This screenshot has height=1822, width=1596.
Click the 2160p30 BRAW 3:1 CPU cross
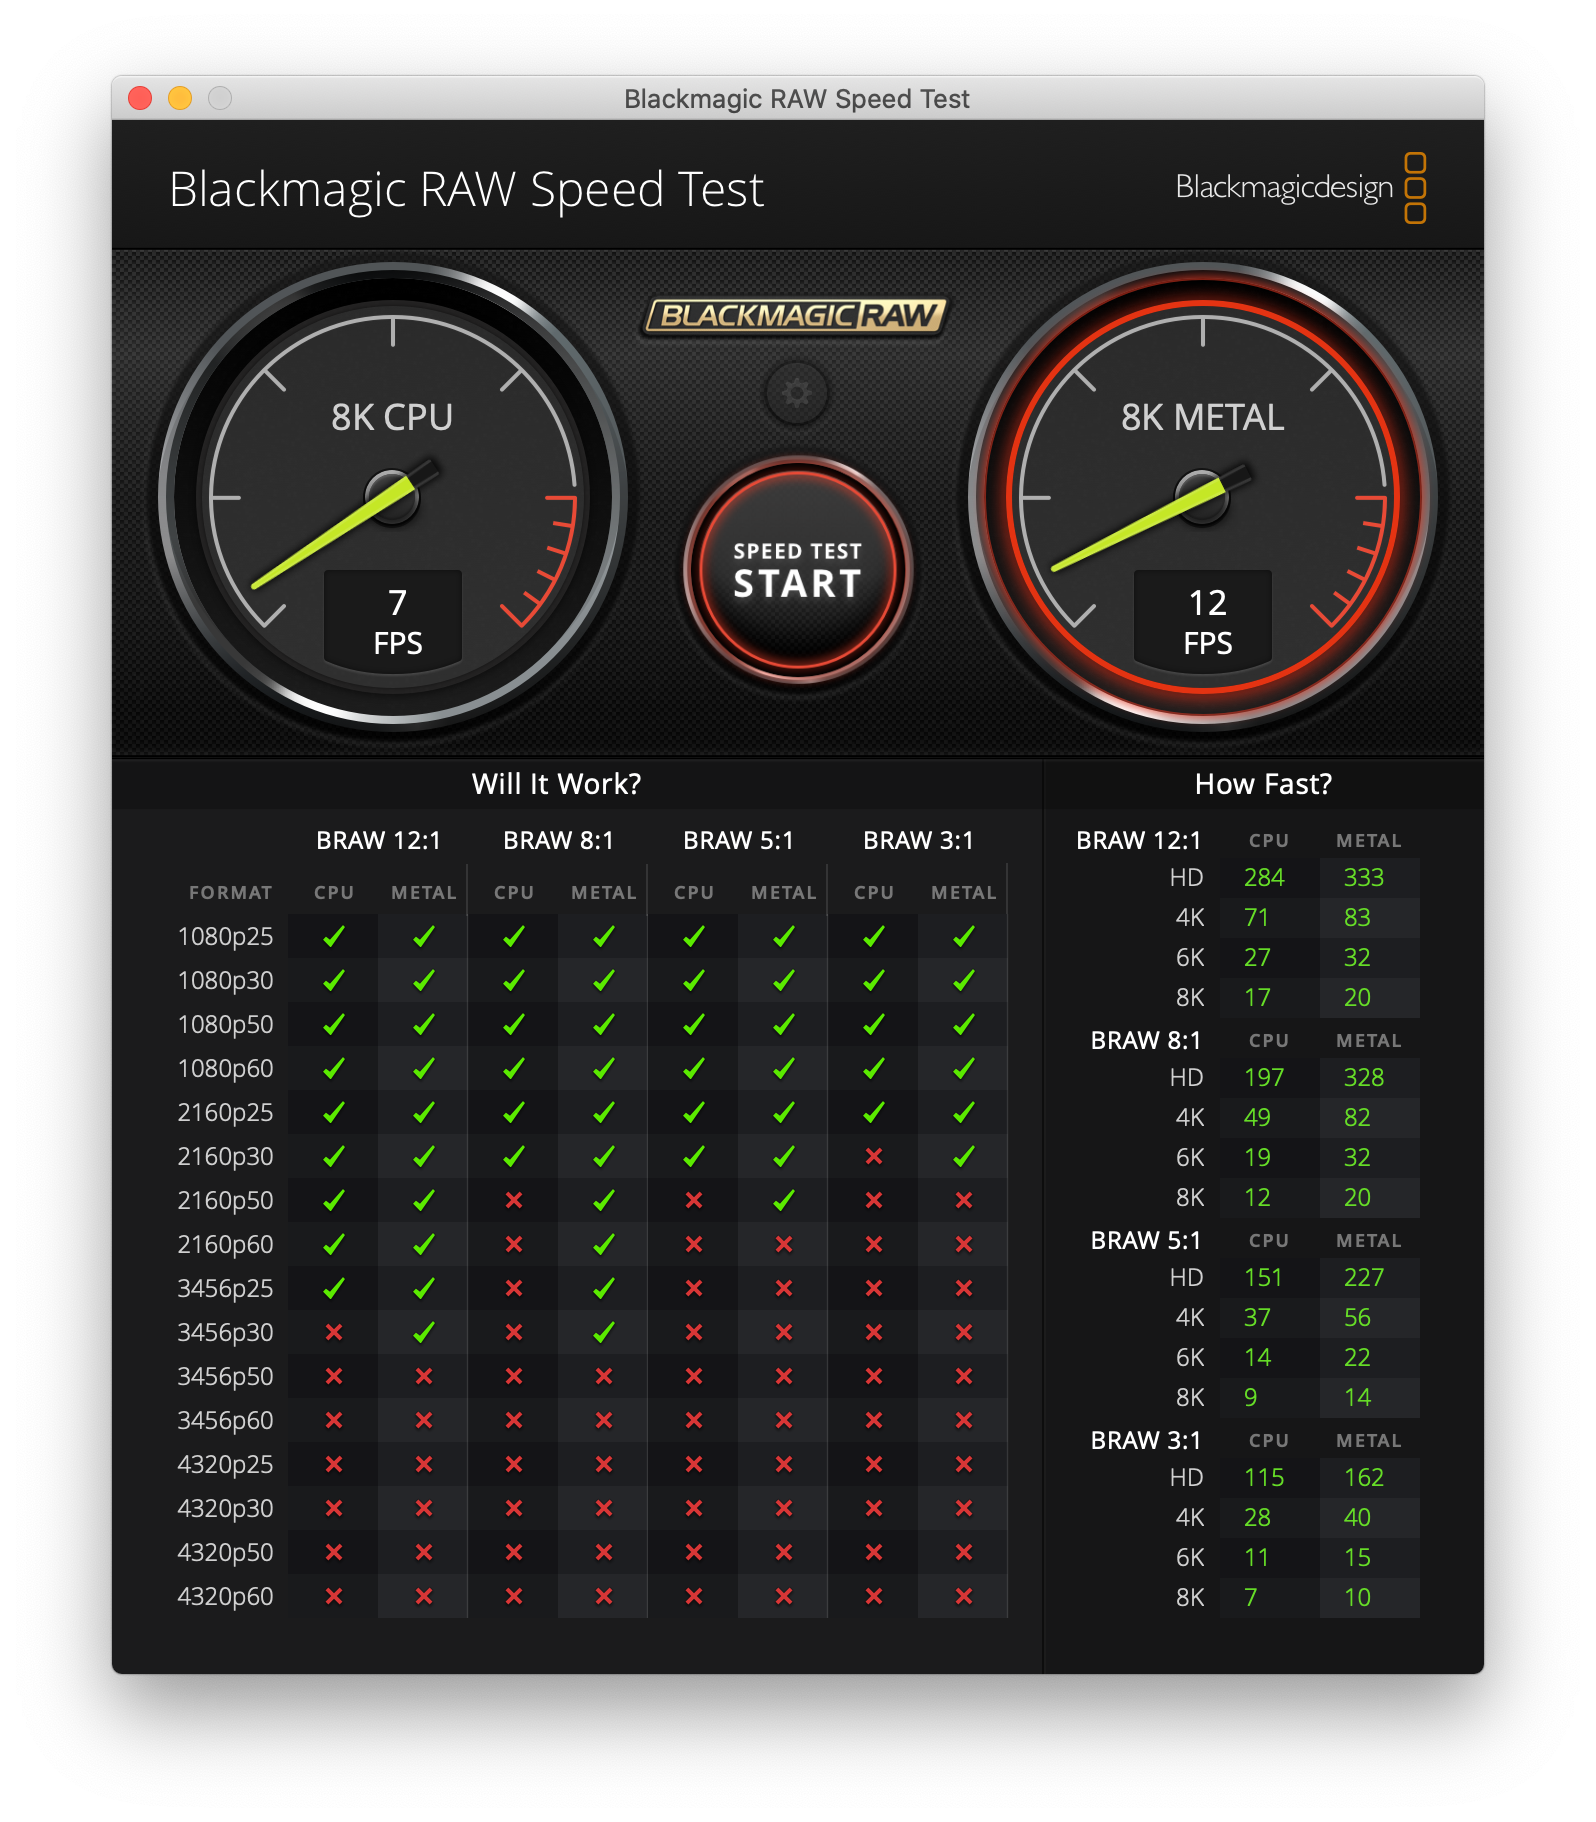(x=874, y=1157)
